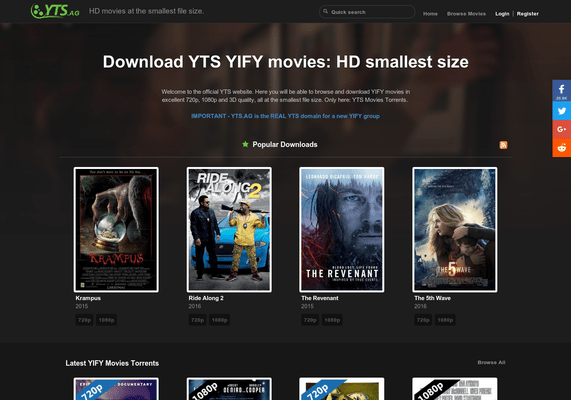The image size is (571, 400).
Task: Open the Ride Along 2 poster
Action: pos(229,230)
